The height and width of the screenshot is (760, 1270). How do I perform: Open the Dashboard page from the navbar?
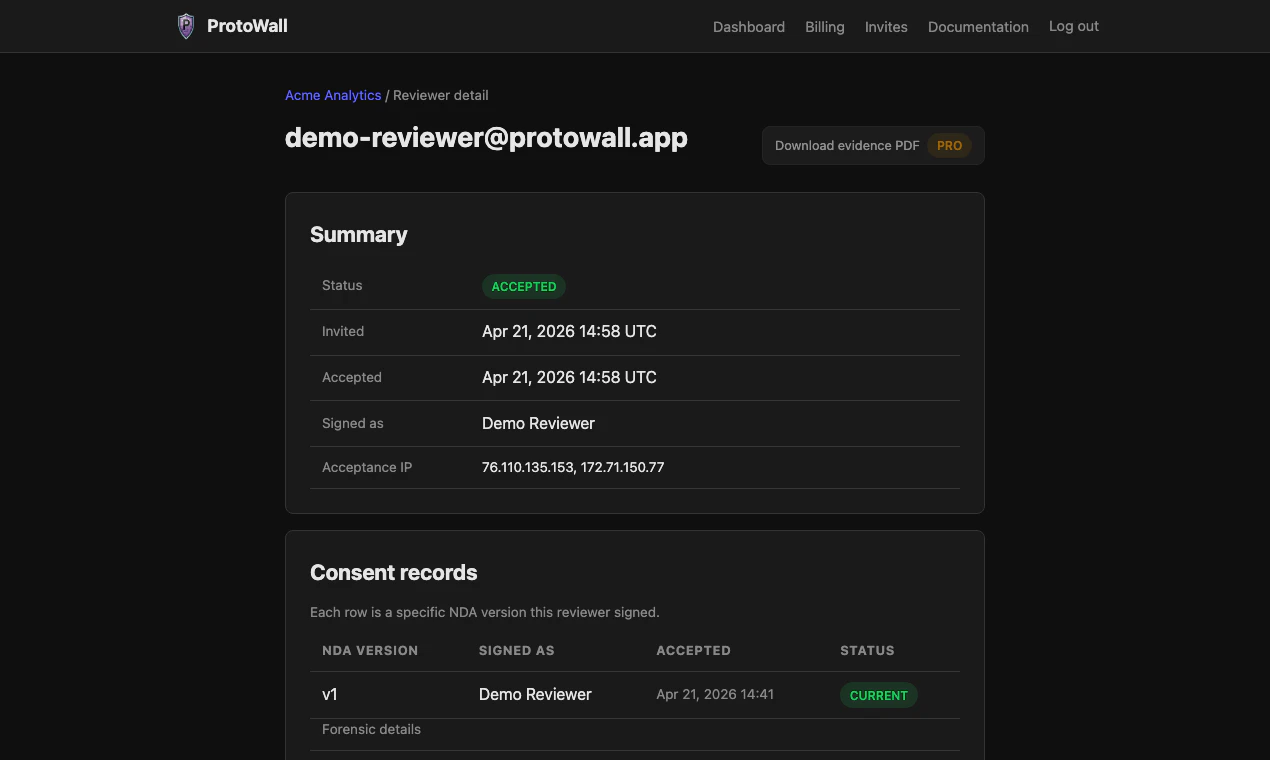pos(748,27)
